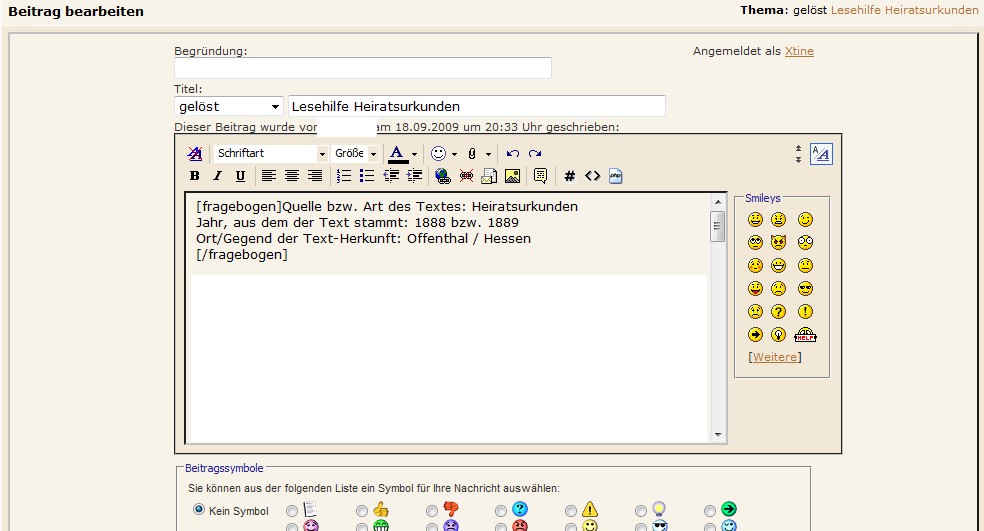This screenshot has height=531, width=984.
Task: Select the warning triangle post symbol
Action: (x=571, y=511)
